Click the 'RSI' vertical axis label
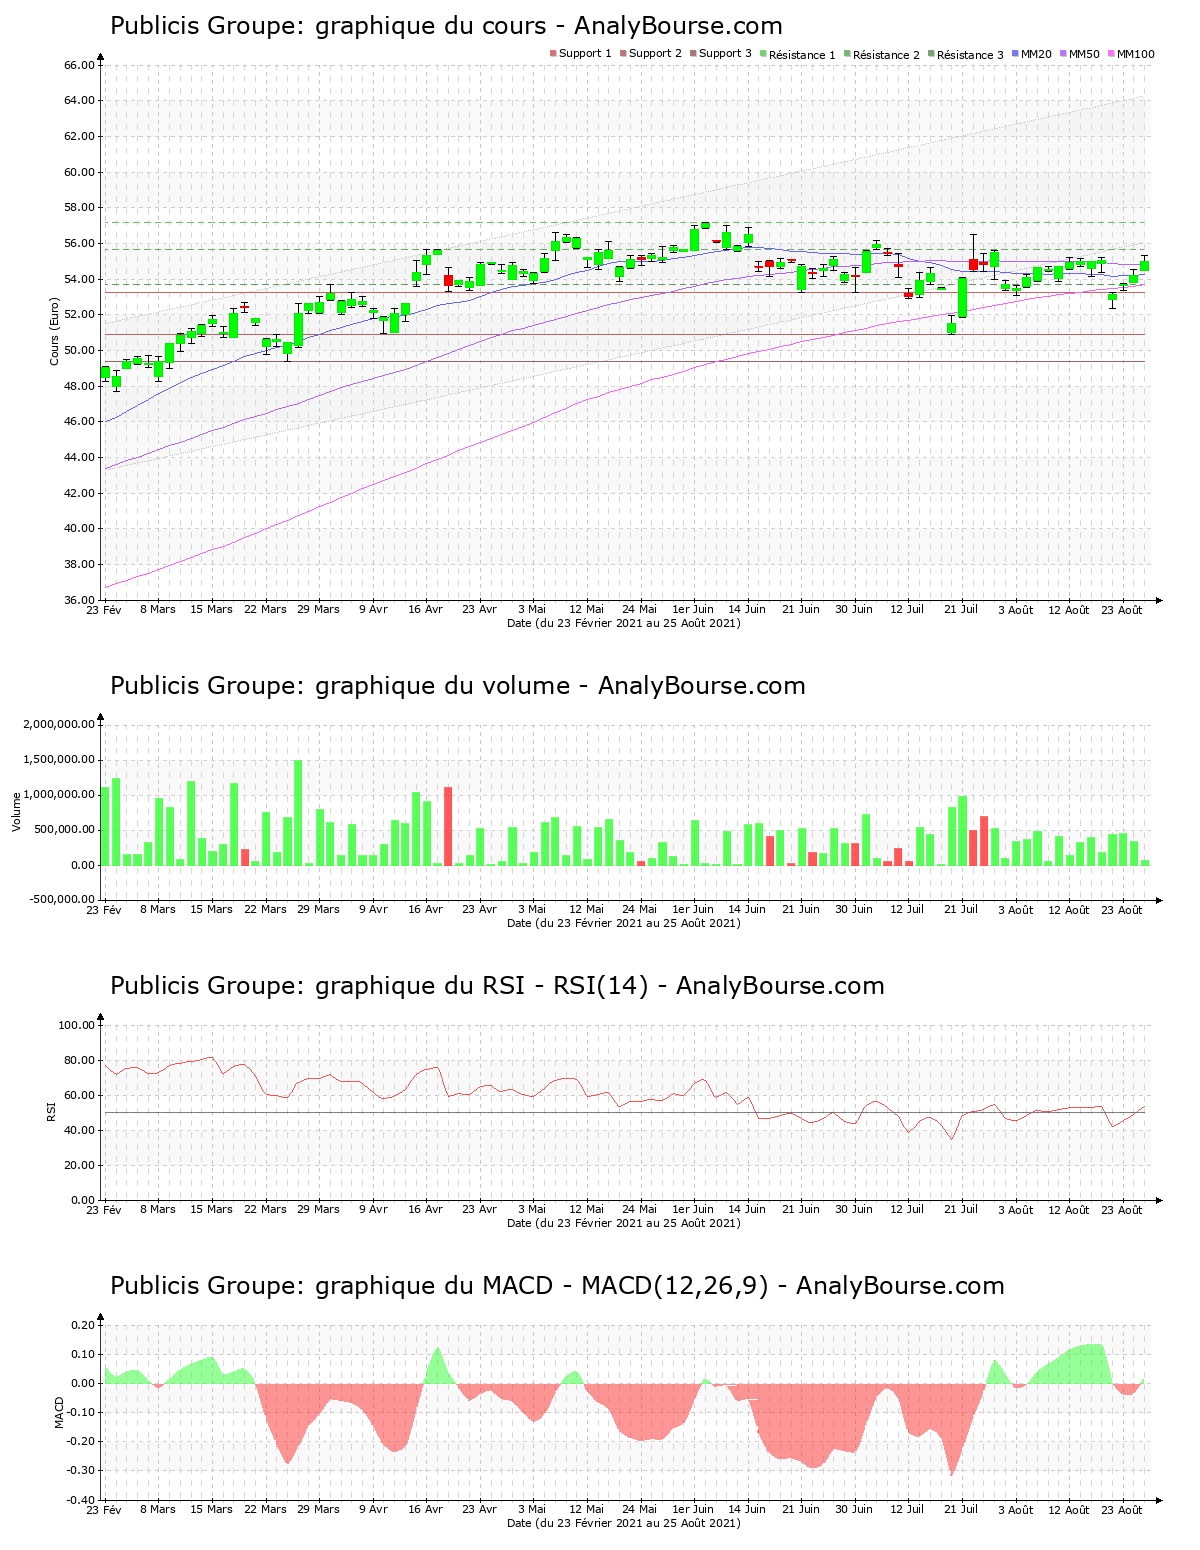Image resolution: width=1200 pixels, height=1550 pixels. (50, 1111)
